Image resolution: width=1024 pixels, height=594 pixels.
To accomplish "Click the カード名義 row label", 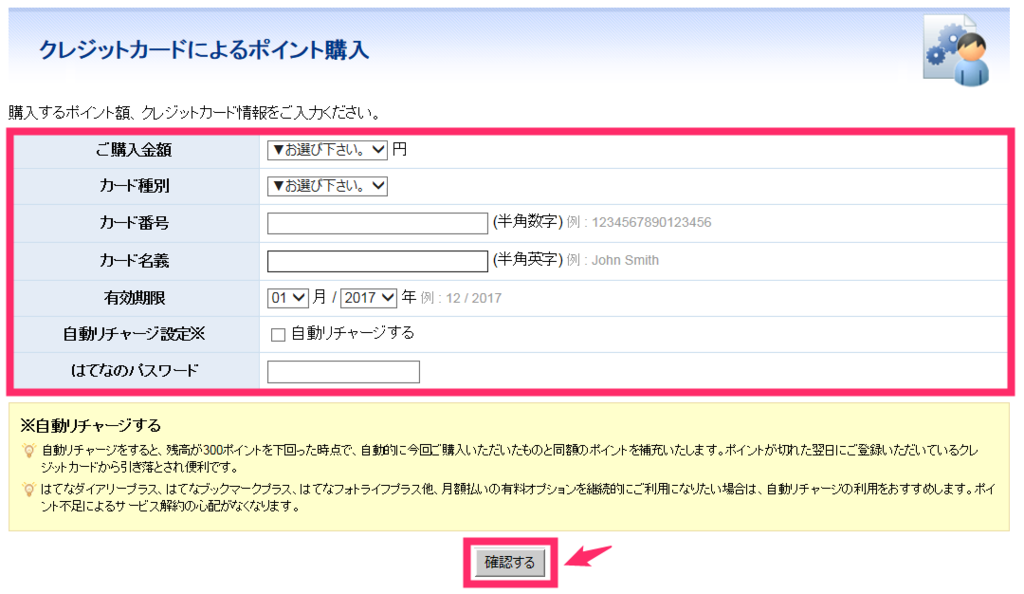I will [134, 261].
